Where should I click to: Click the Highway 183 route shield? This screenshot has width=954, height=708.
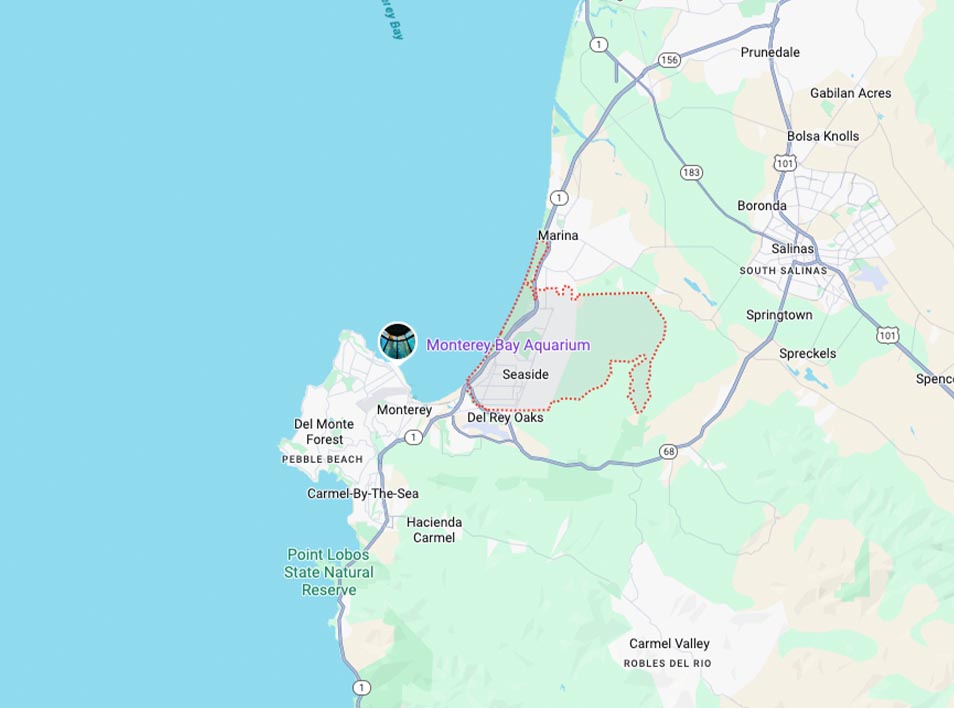tap(691, 172)
